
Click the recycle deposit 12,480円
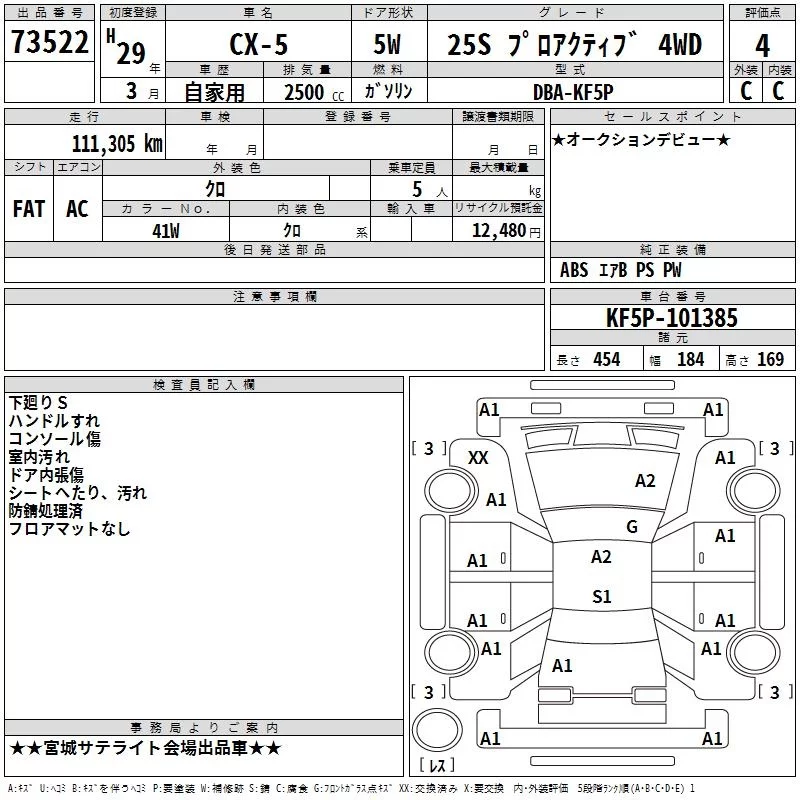pos(506,231)
